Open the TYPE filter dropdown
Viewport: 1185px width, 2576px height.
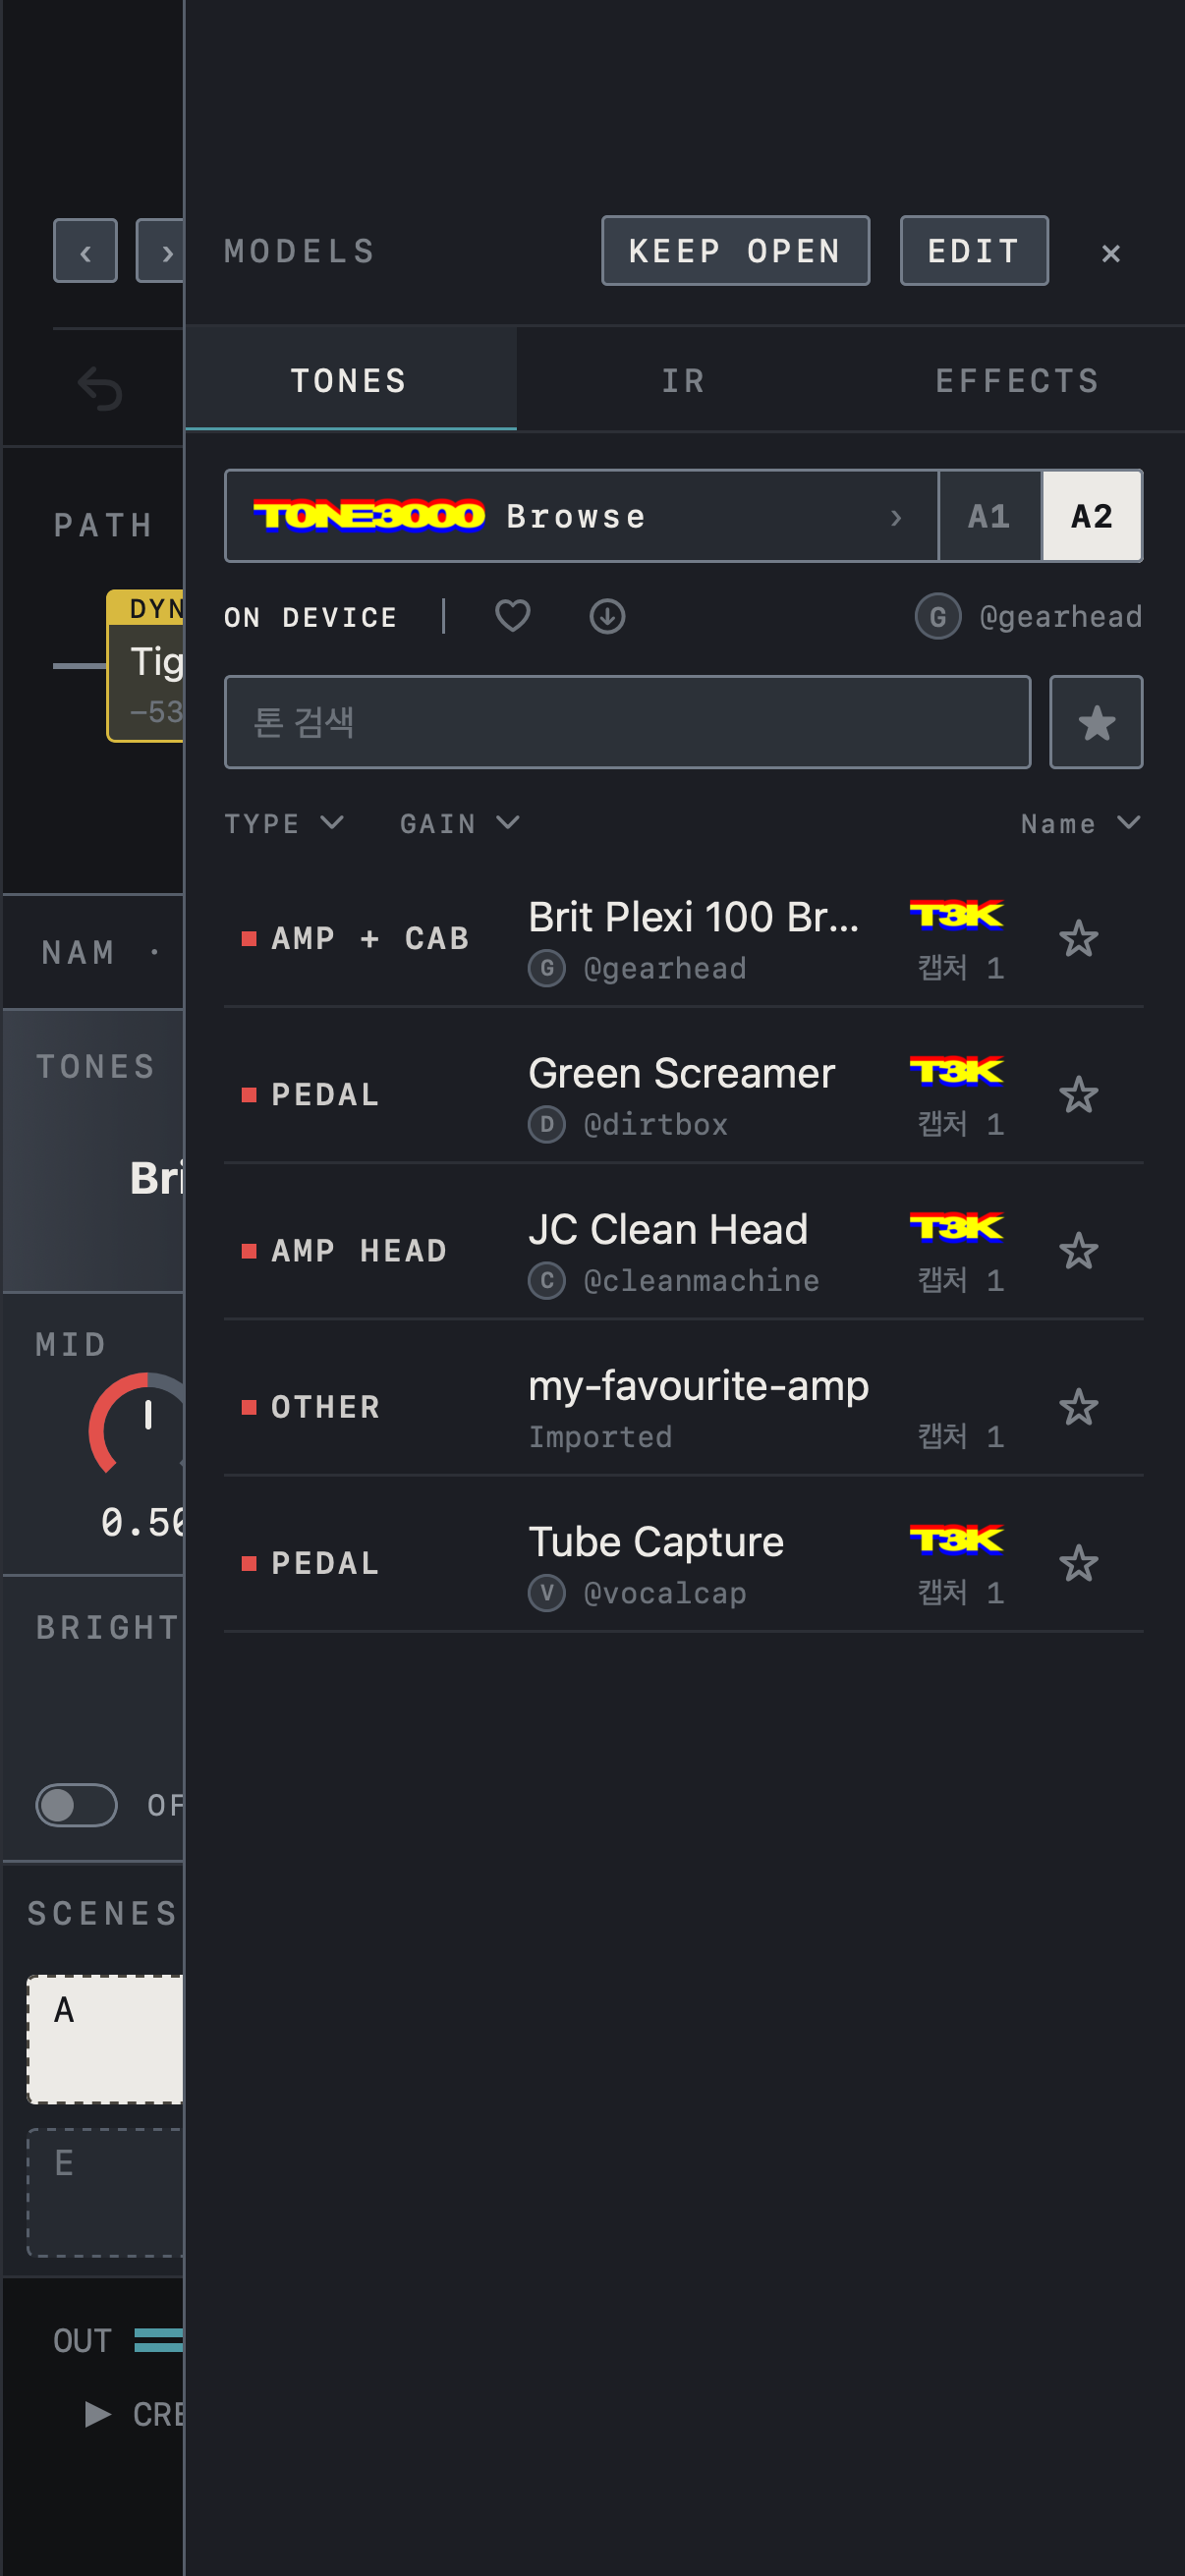[284, 823]
